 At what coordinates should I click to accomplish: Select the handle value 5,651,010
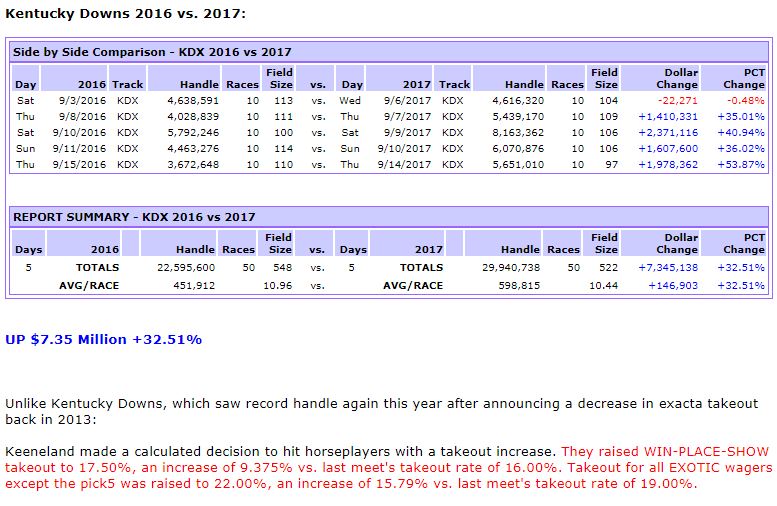(518, 164)
